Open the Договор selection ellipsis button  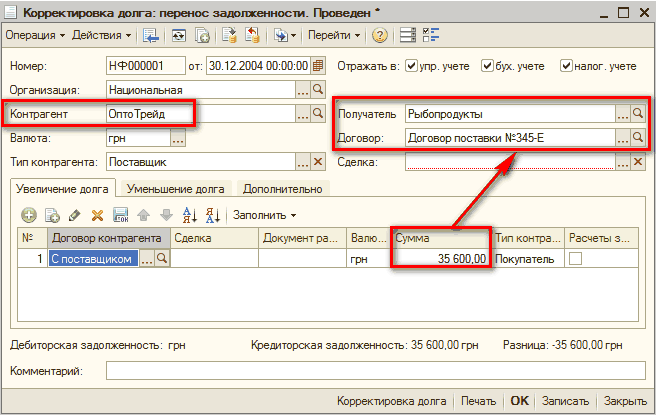click(x=623, y=138)
